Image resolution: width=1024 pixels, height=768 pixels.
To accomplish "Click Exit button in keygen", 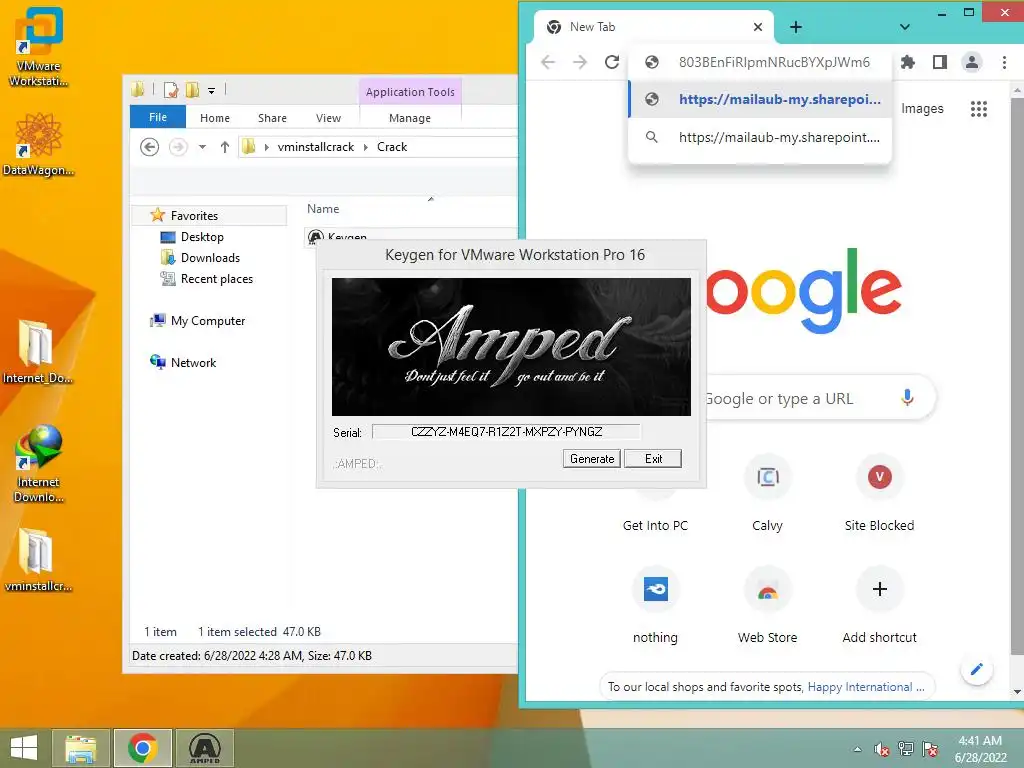I will [x=653, y=458].
